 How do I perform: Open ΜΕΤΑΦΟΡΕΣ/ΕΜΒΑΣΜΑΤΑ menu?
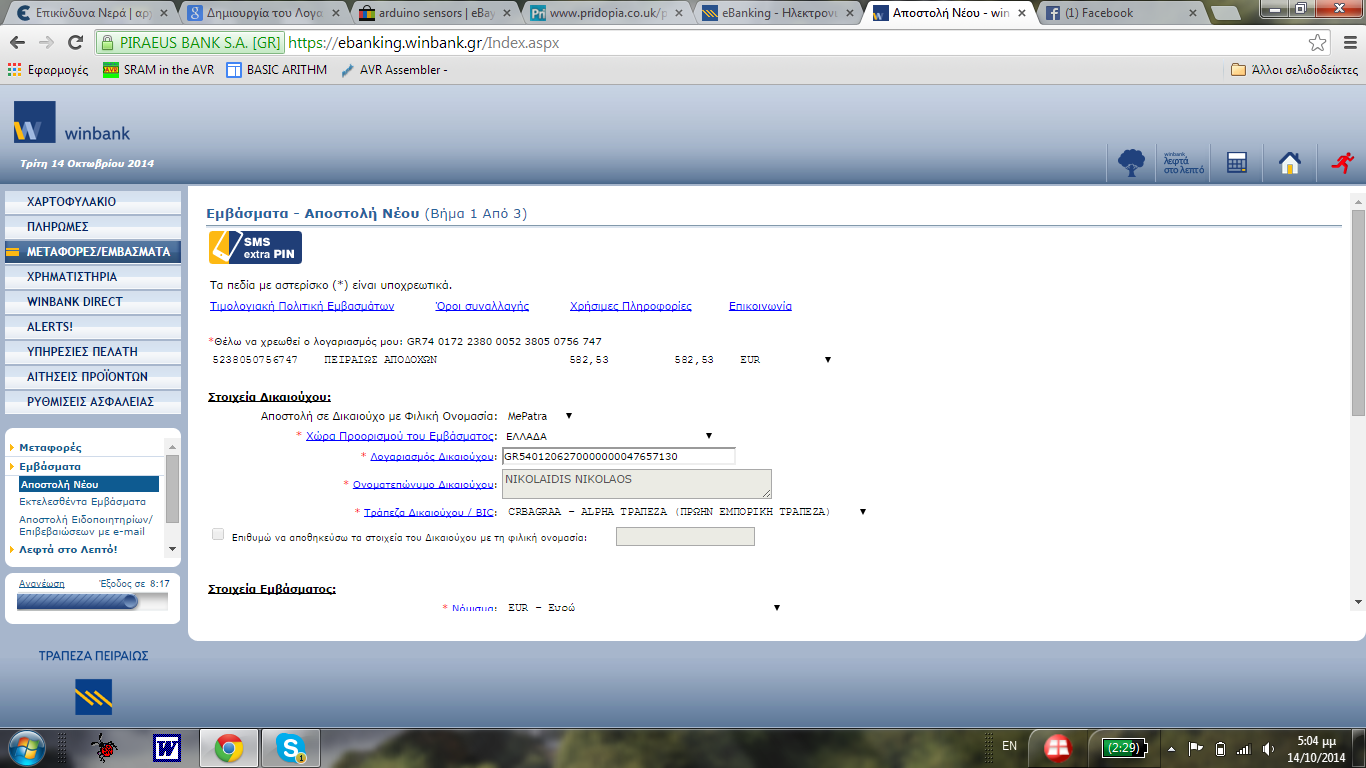coord(93,251)
